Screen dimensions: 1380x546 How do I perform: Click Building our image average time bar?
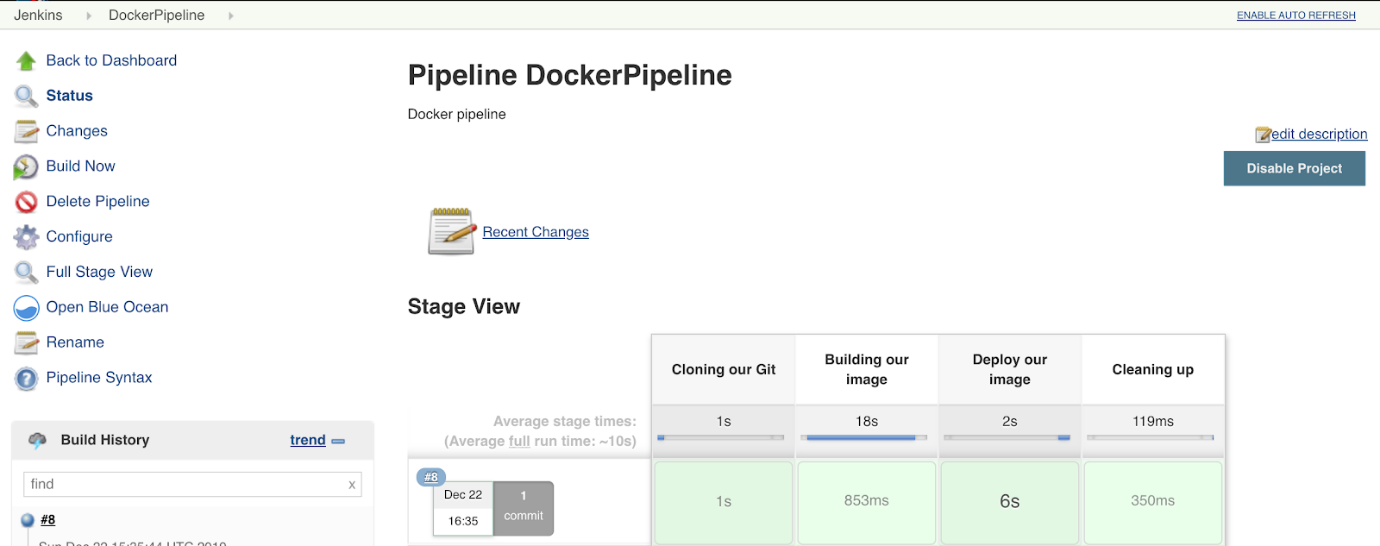coord(864,438)
